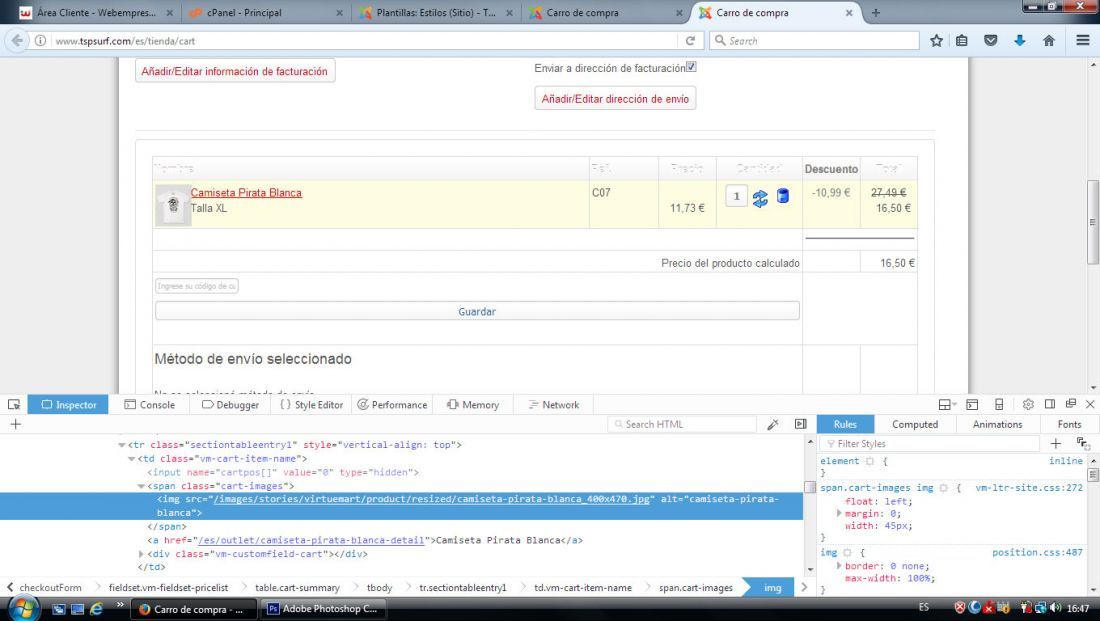
Task: Switch to the Animations sidebar tab
Action: [998, 425]
